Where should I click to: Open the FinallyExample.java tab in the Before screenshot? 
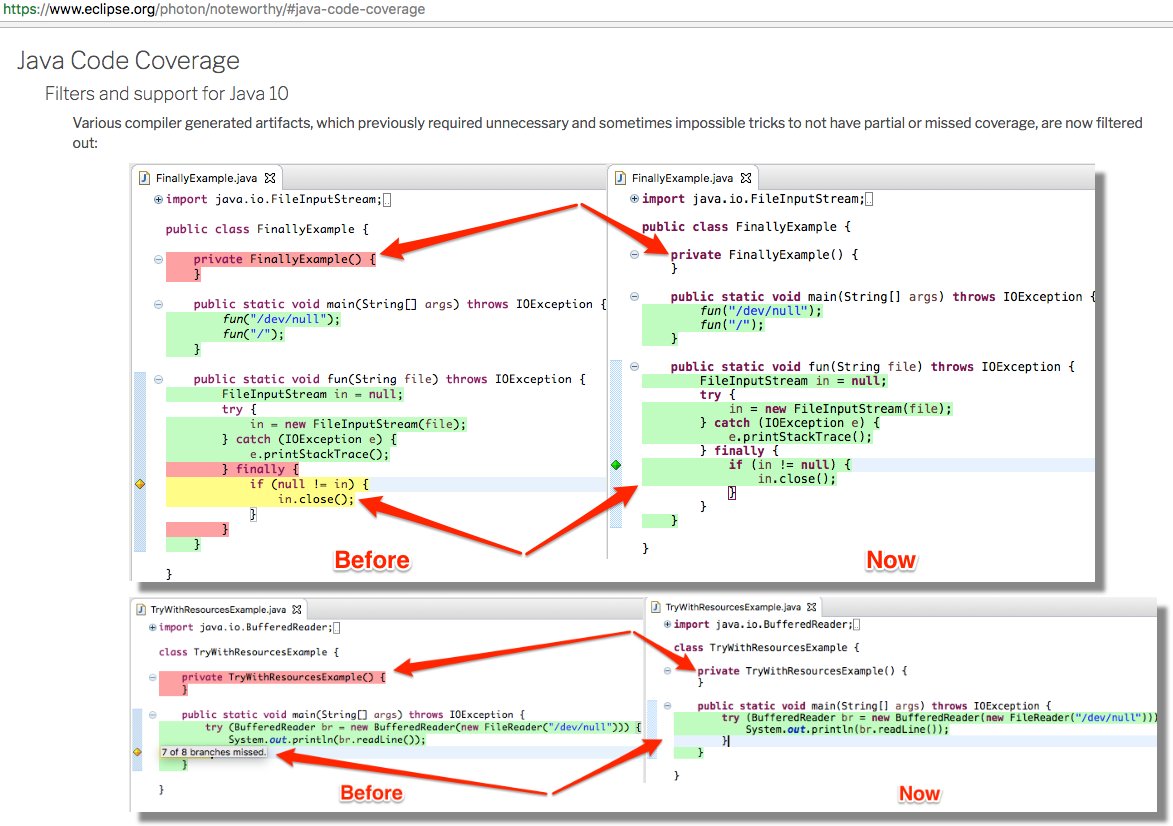coord(206,178)
